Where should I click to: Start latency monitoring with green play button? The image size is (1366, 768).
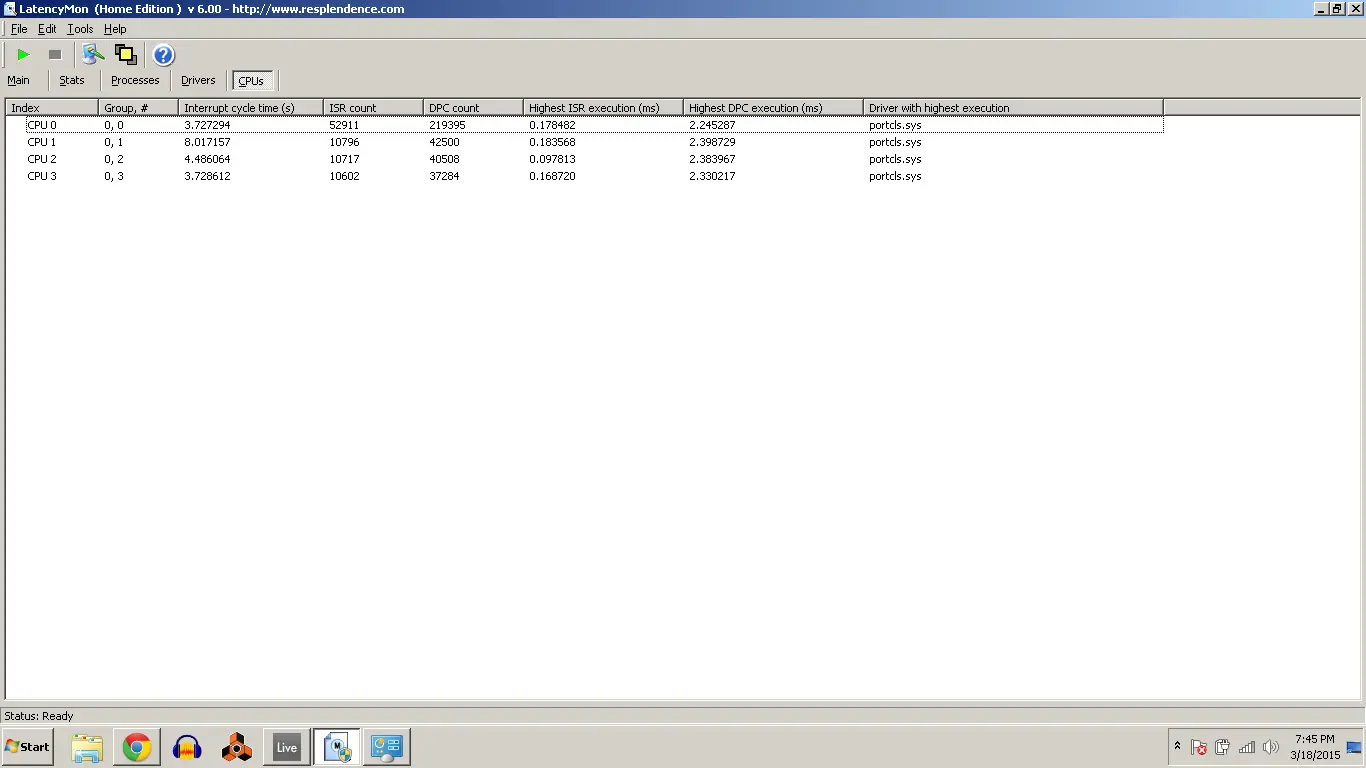[24, 55]
